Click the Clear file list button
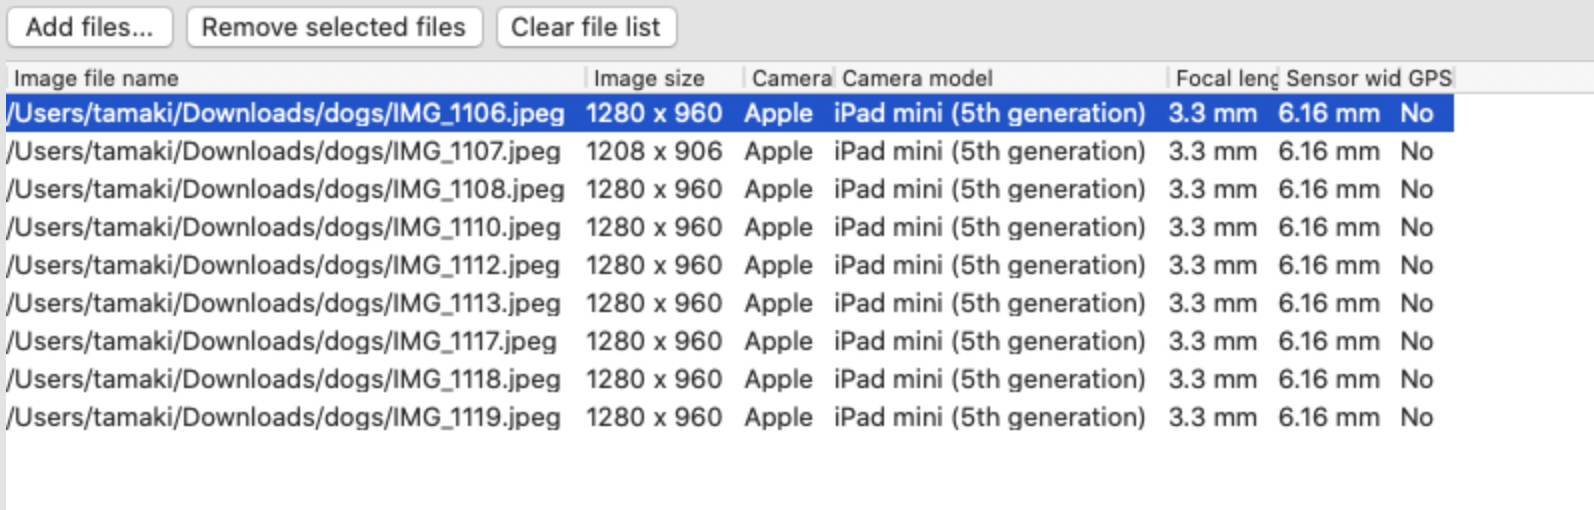The image size is (1594, 510). click(586, 27)
